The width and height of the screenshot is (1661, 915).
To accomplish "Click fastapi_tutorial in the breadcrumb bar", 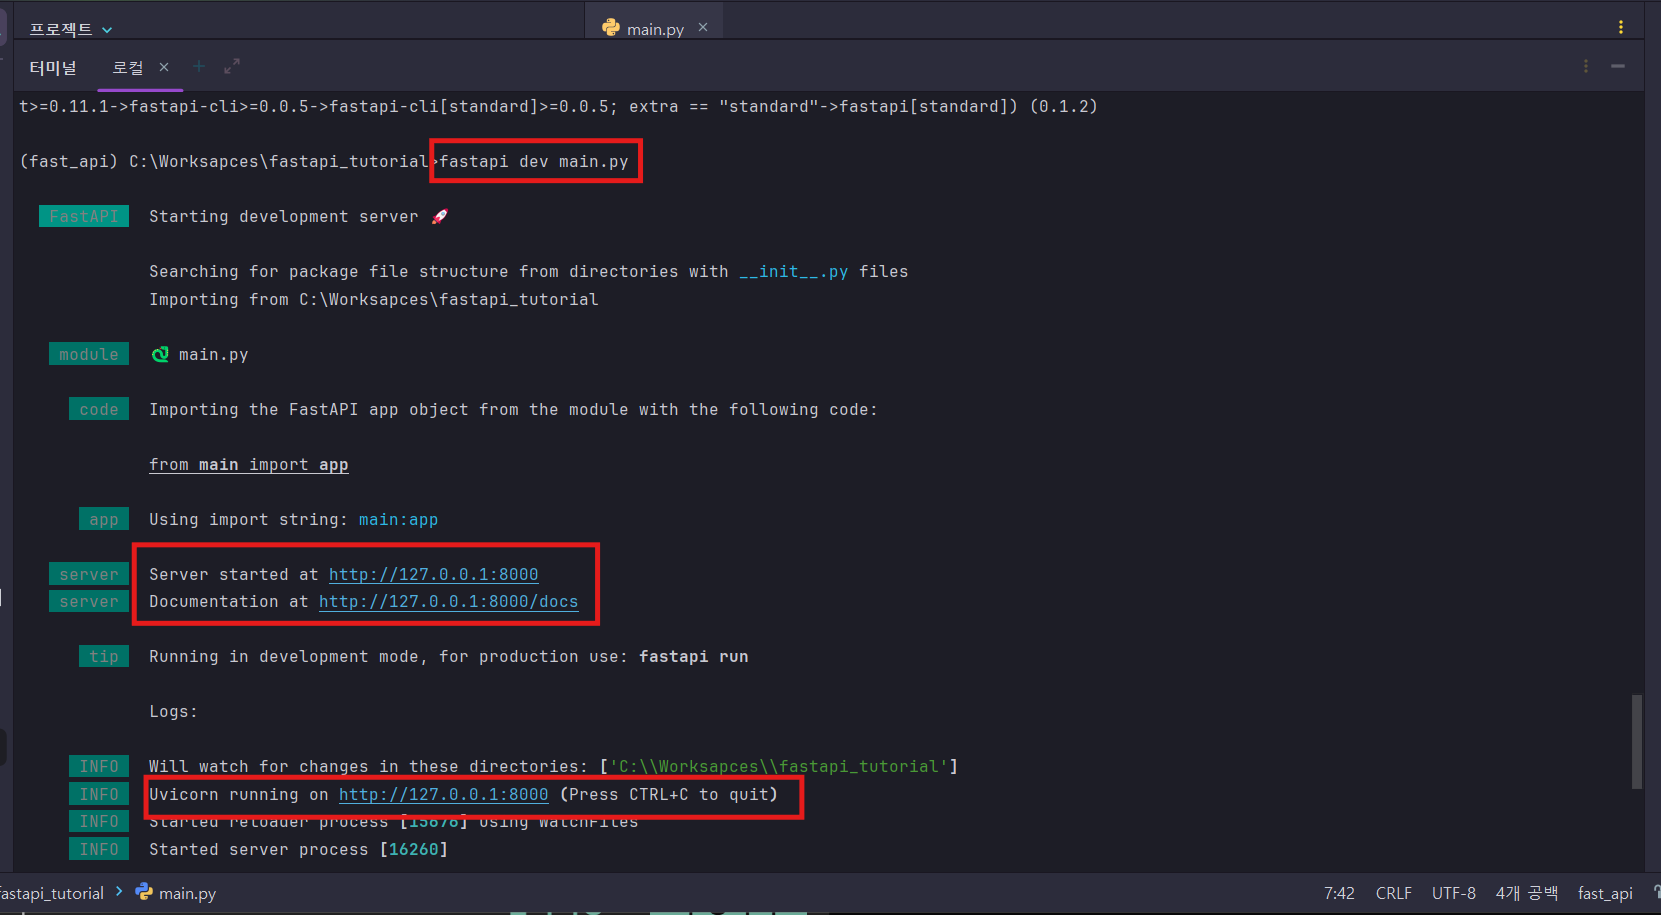I will click(x=52, y=893).
